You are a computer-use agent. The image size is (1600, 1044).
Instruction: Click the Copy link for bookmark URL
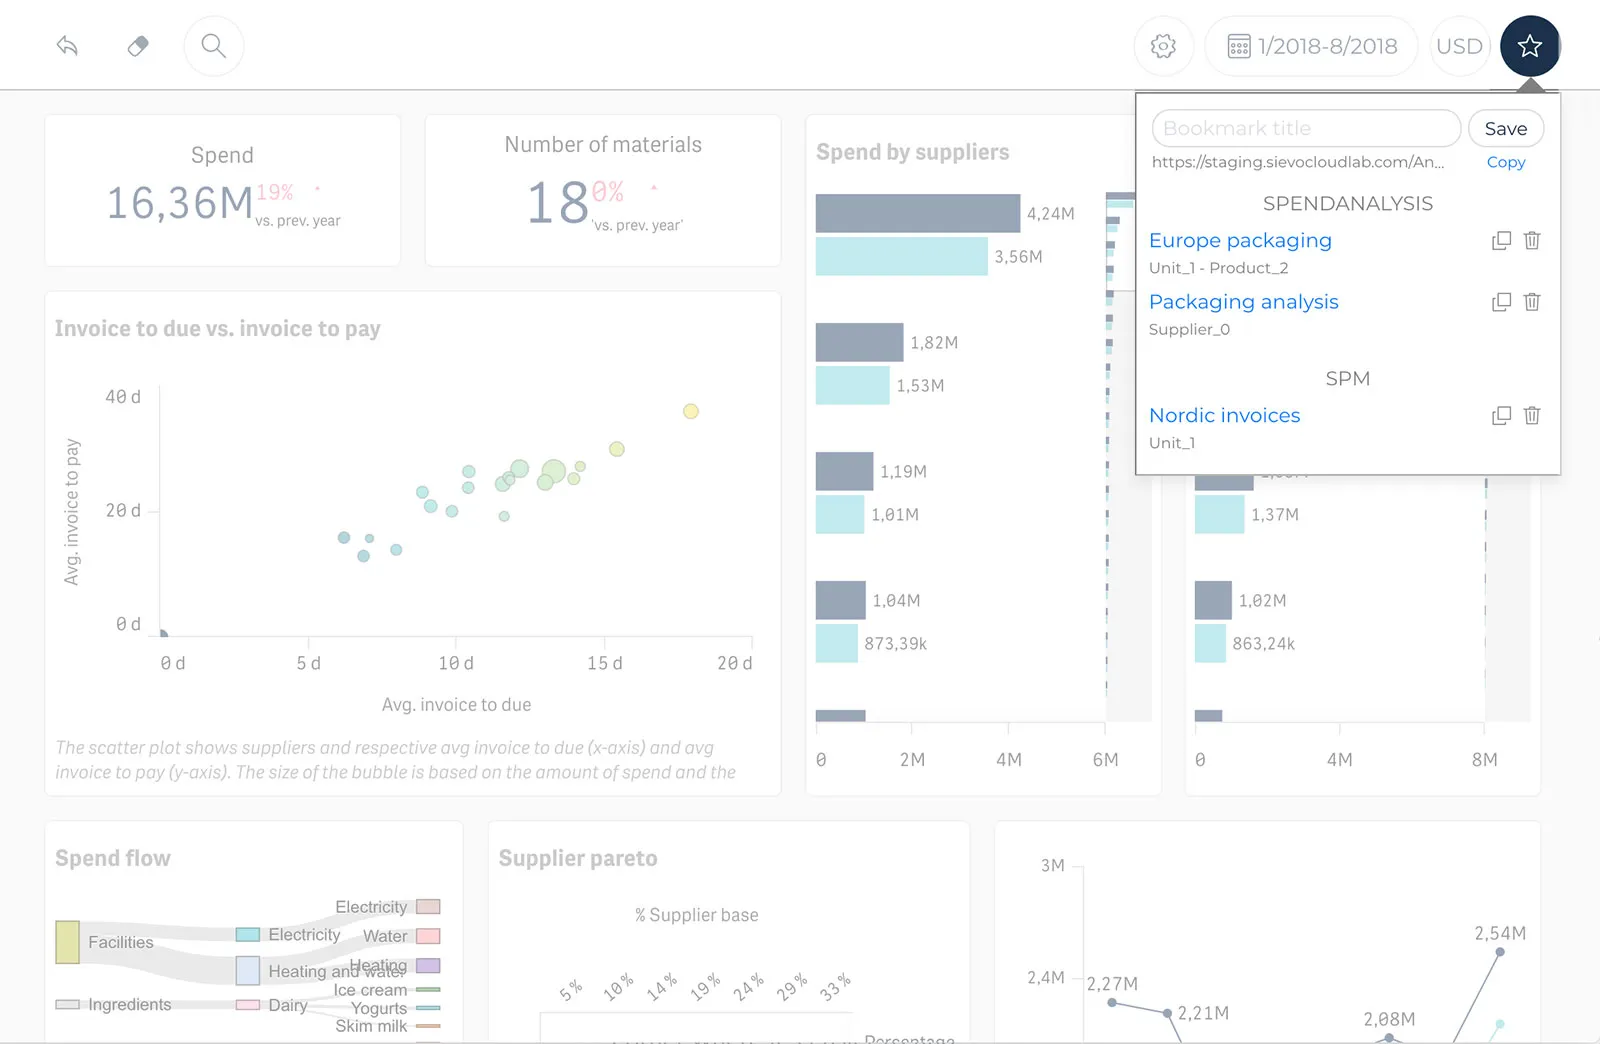pyautogui.click(x=1505, y=162)
